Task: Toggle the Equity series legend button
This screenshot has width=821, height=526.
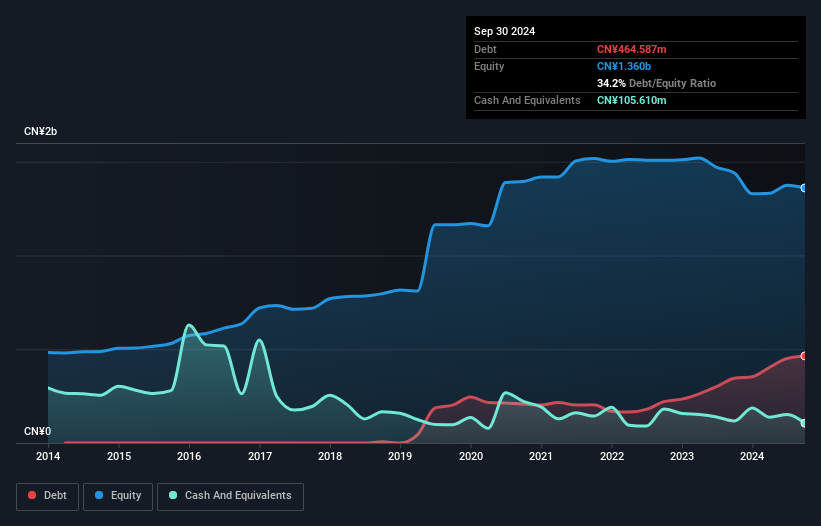Action: tap(118, 496)
